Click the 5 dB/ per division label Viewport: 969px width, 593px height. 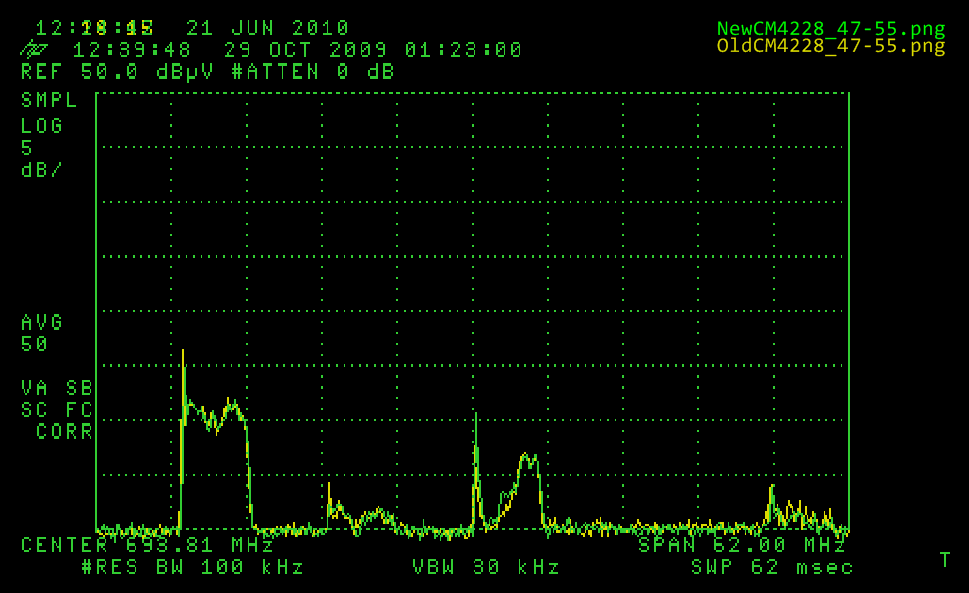[42, 159]
